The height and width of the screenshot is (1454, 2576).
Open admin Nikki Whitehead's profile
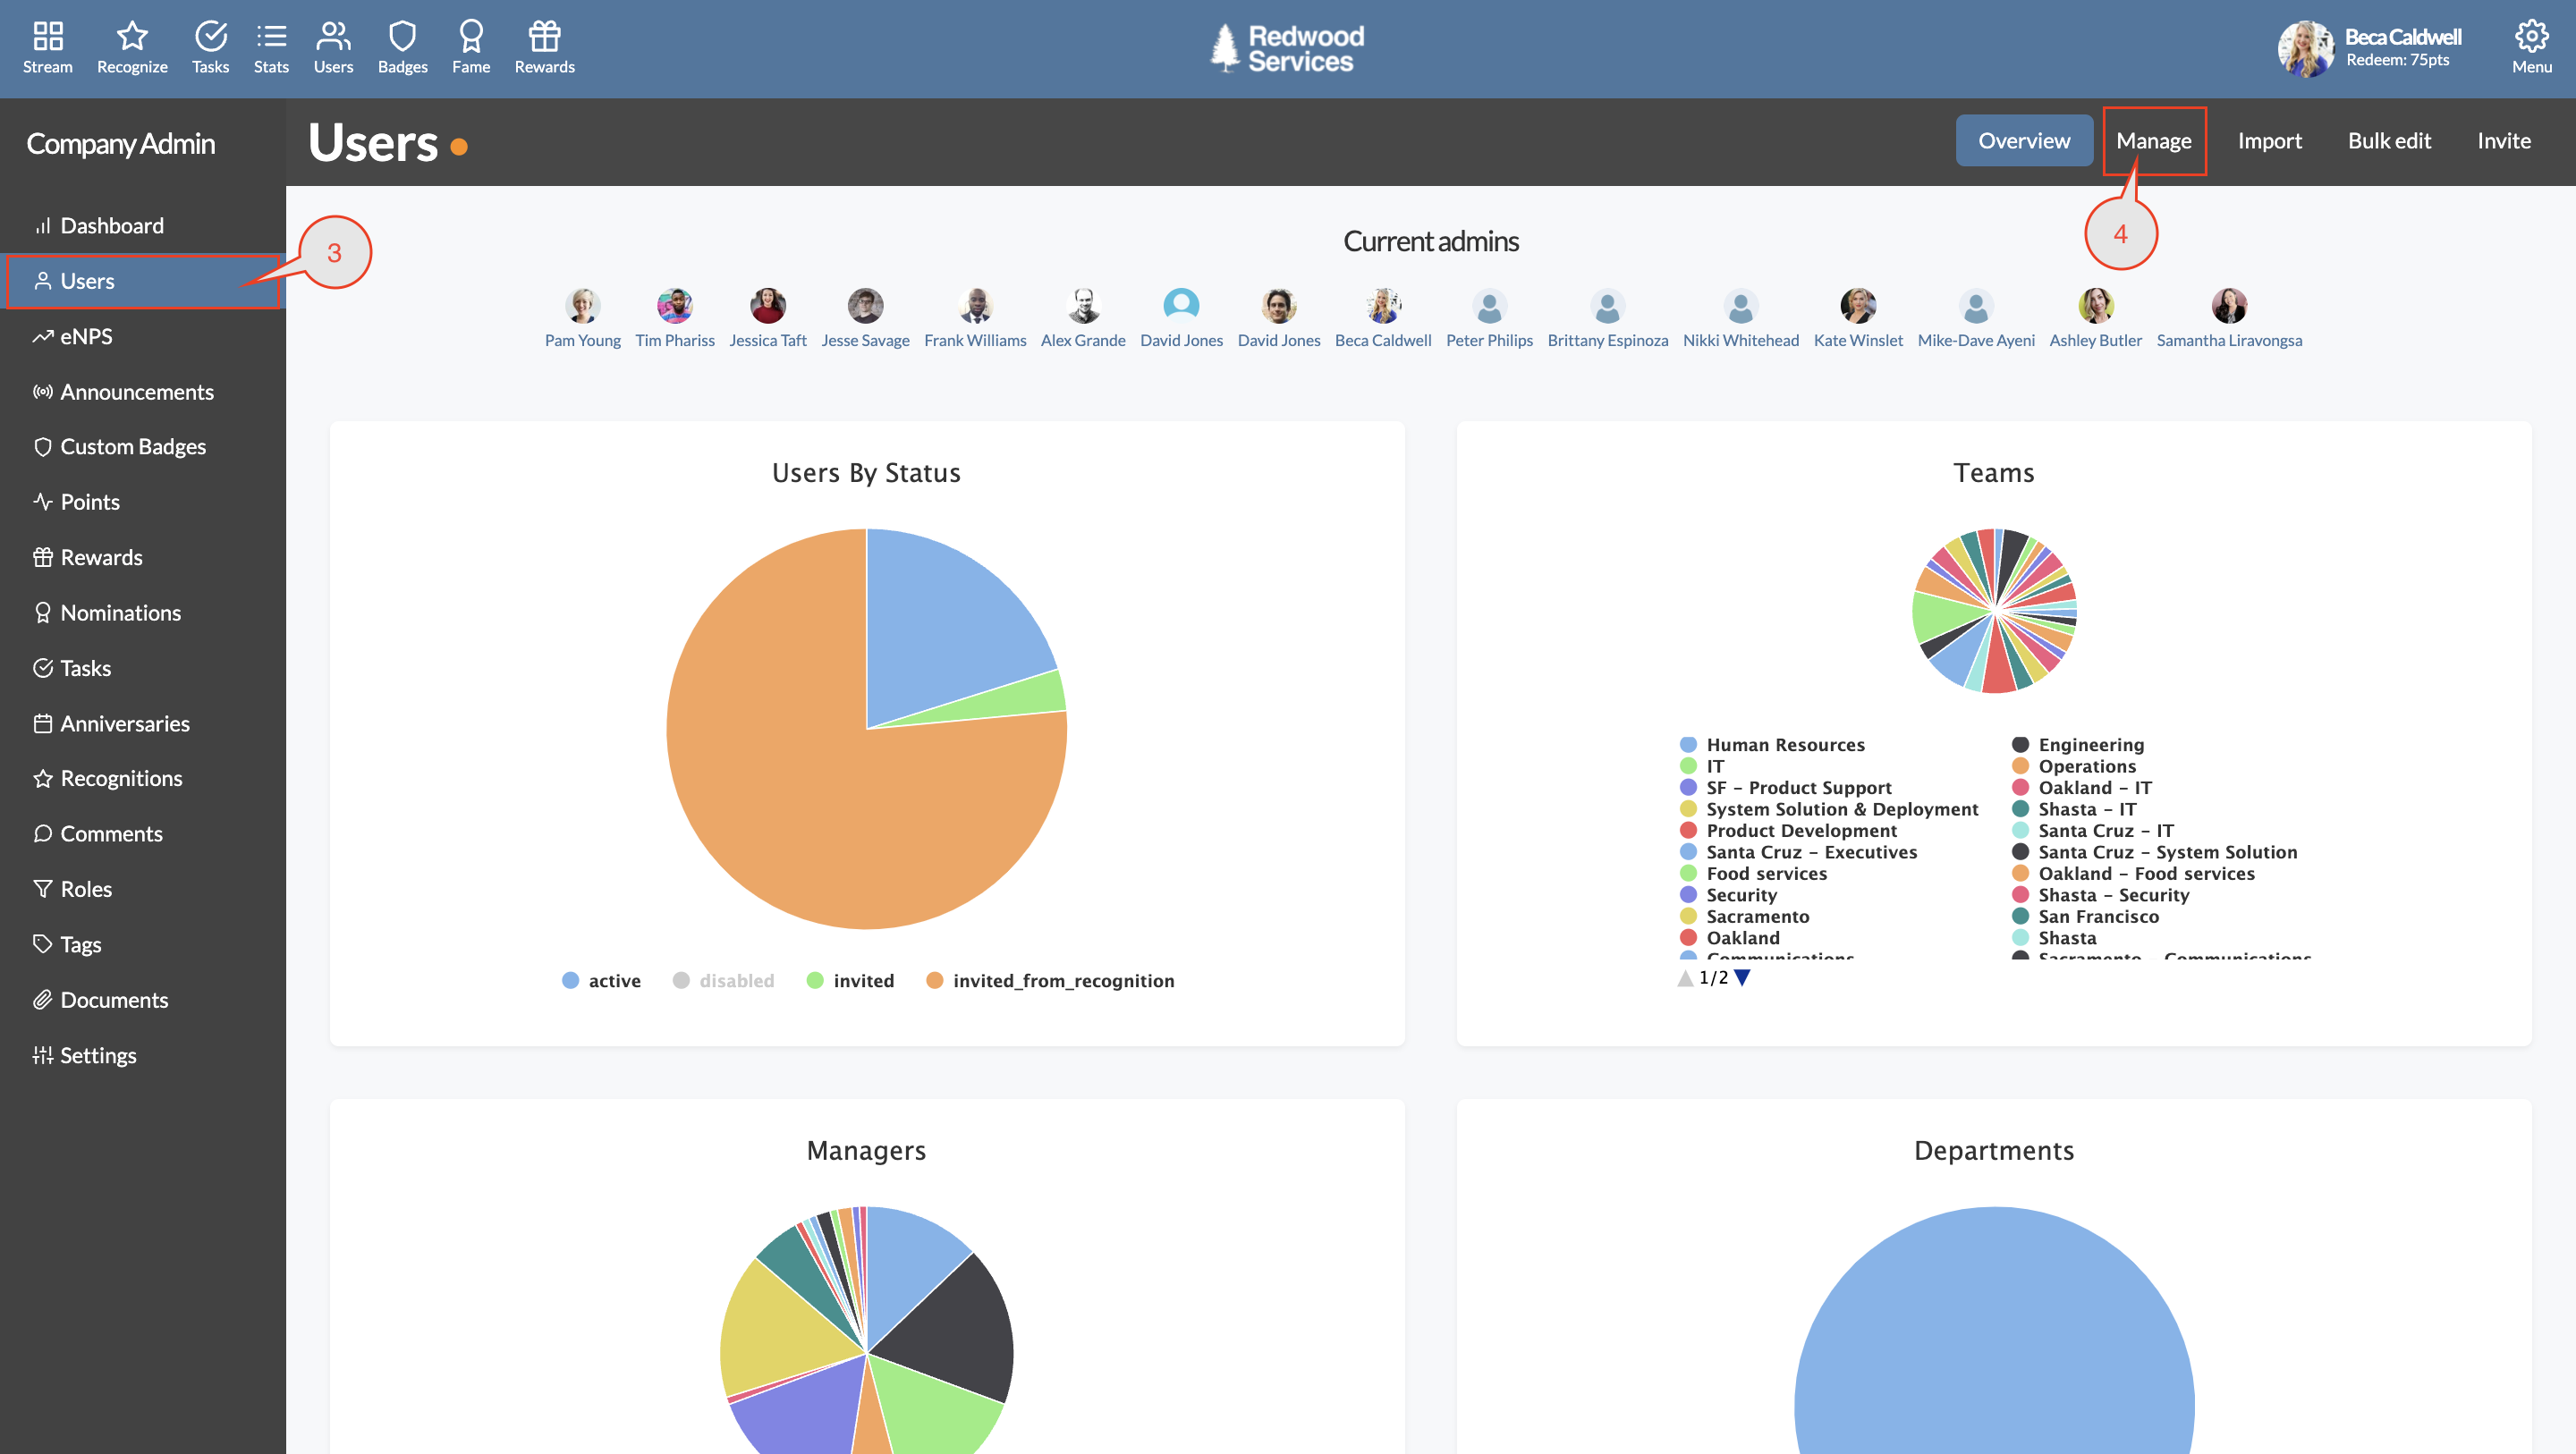[1740, 318]
